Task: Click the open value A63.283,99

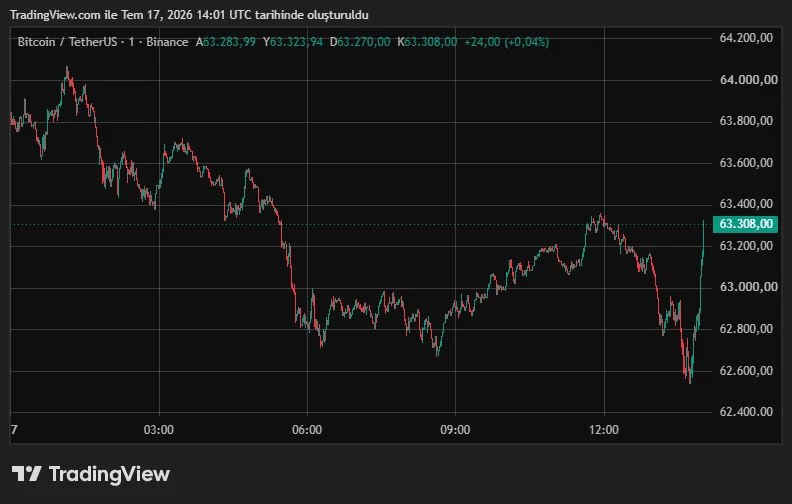Action: point(225,42)
